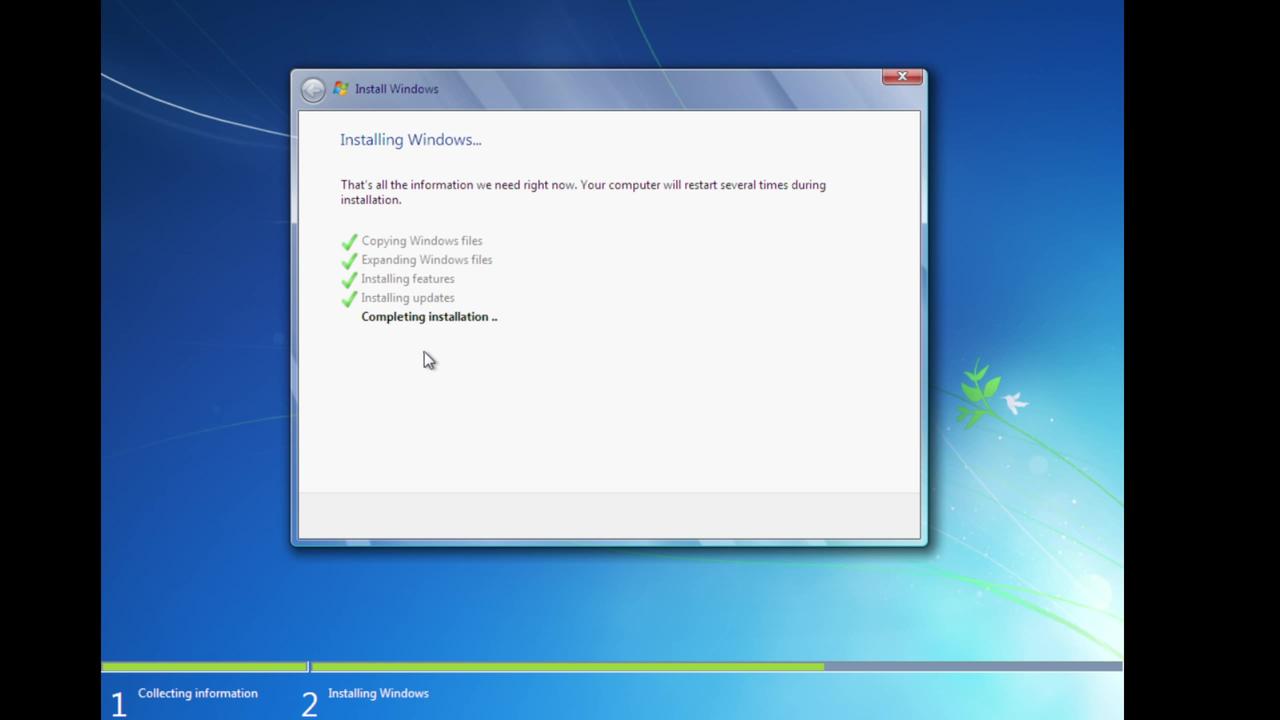Image resolution: width=1280 pixels, height=720 pixels.
Task: Click the Install Windows title bar text
Action: [396, 88]
